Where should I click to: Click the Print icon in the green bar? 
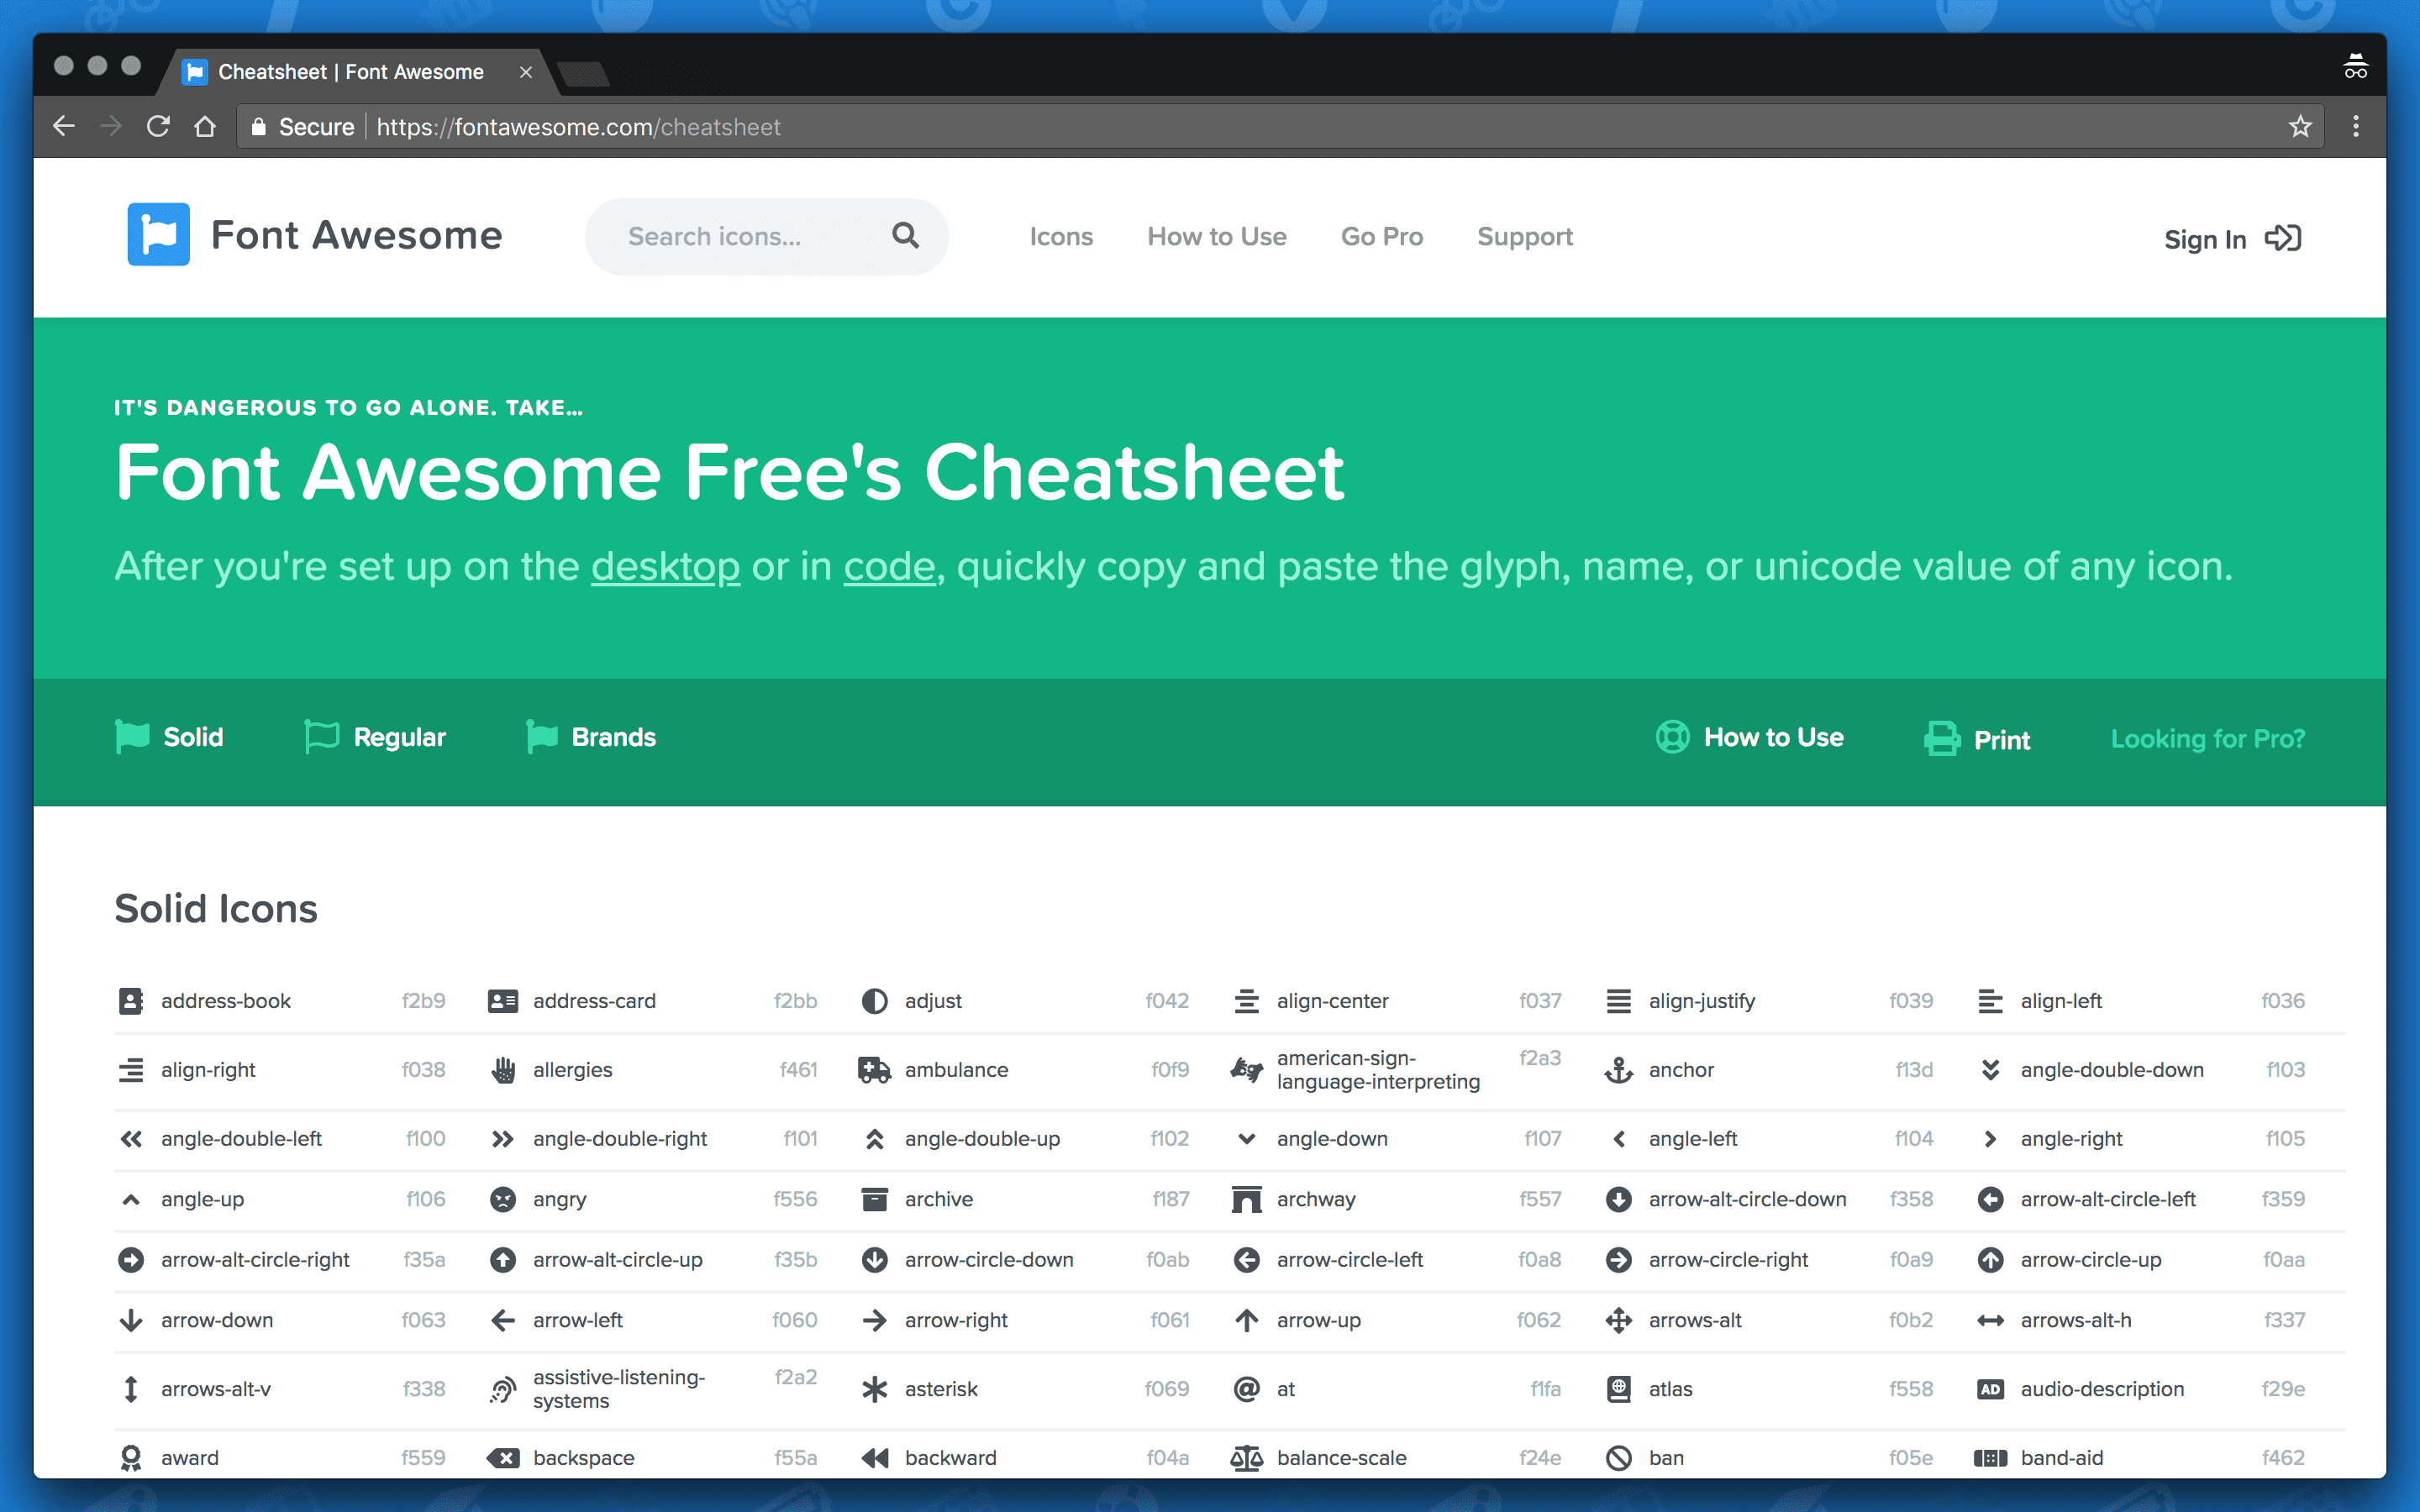[x=1942, y=738]
